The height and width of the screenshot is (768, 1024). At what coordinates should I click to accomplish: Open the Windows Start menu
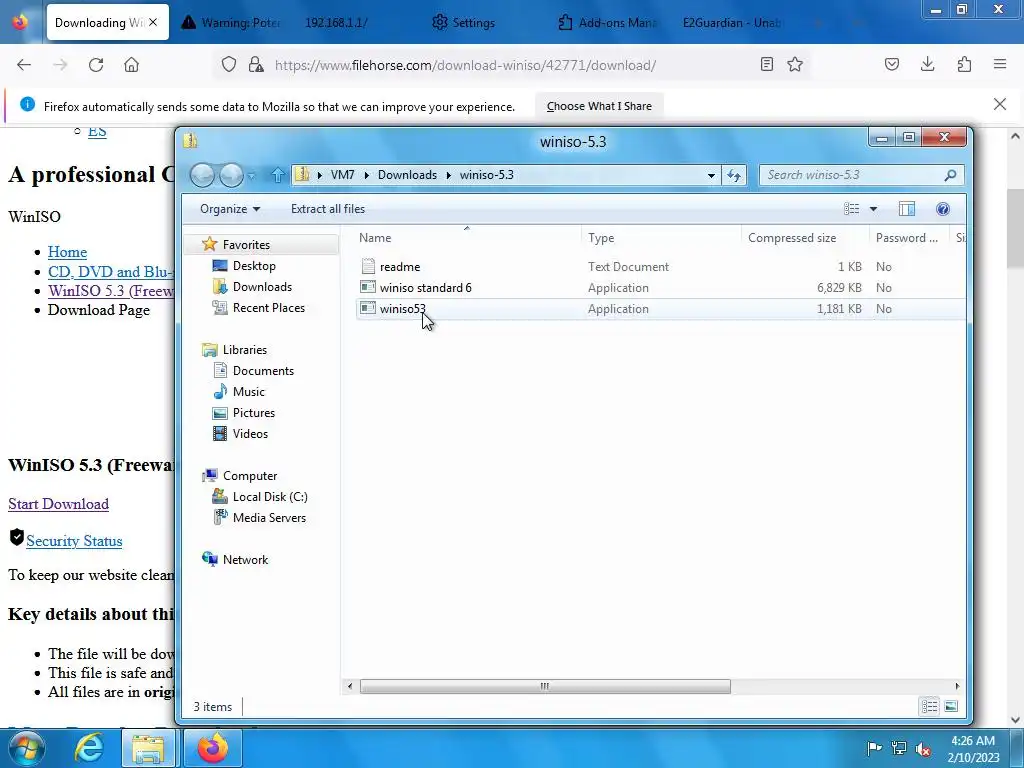click(x=27, y=748)
